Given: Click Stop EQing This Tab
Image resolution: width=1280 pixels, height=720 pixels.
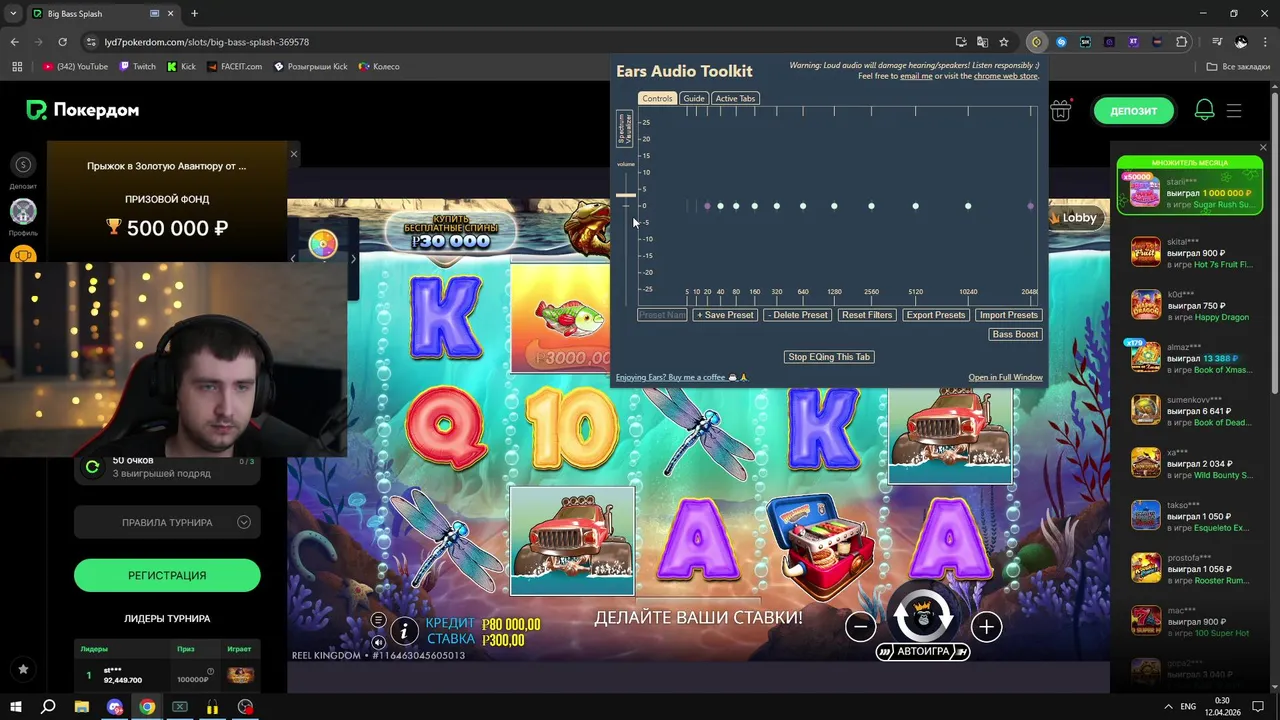Looking at the screenshot, I should pyautogui.click(x=829, y=357).
